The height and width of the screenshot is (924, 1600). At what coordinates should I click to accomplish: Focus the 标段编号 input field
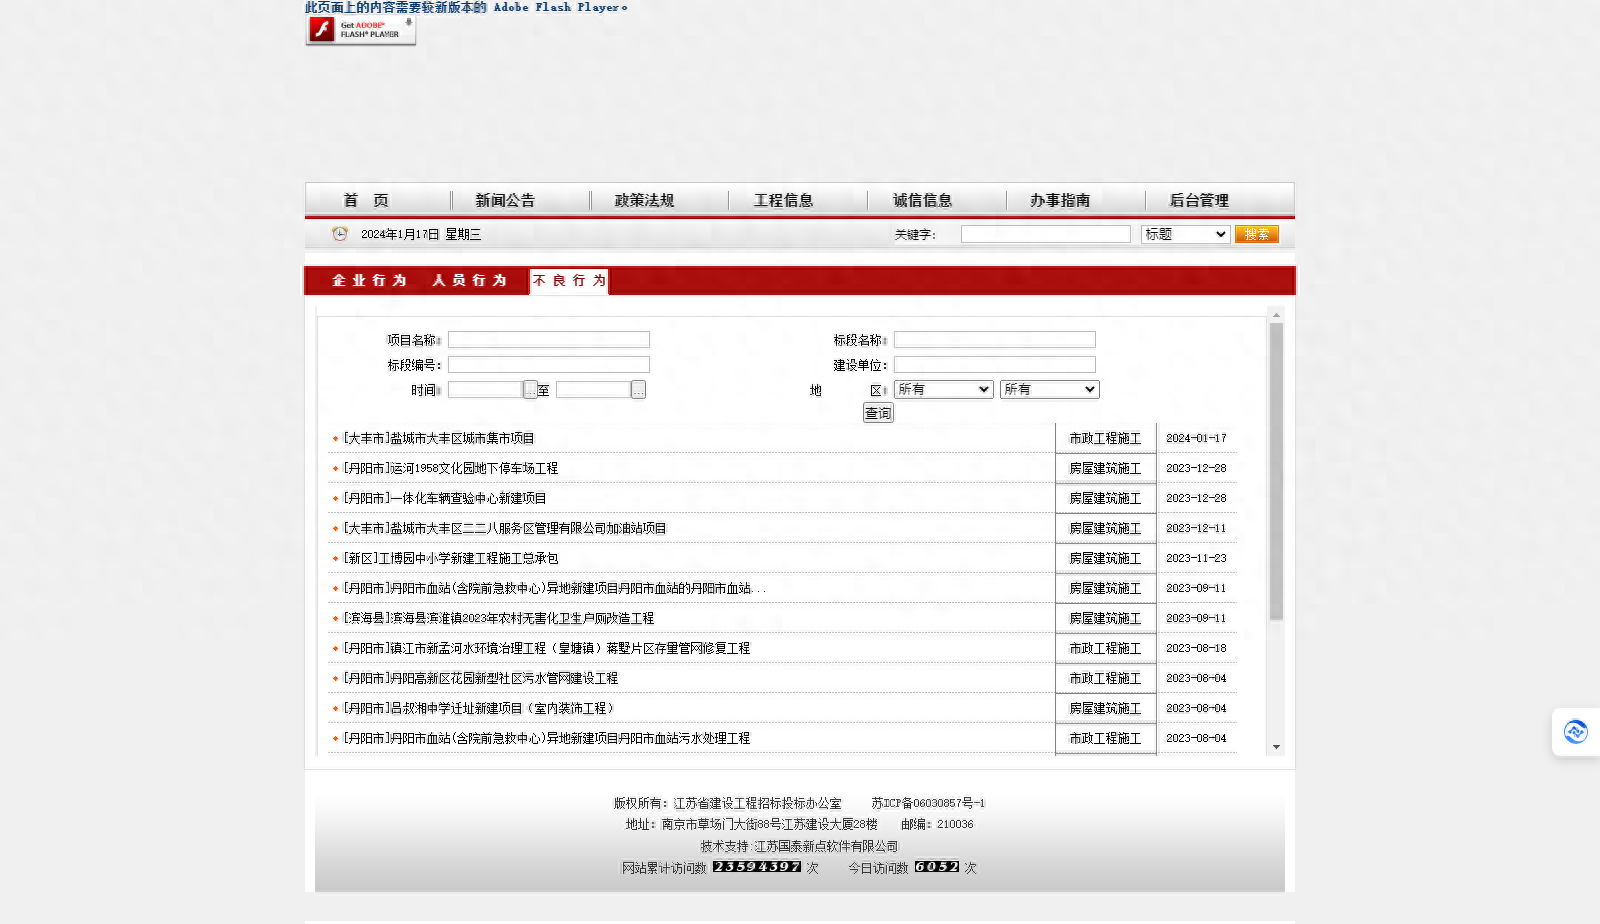pos(549,365)
